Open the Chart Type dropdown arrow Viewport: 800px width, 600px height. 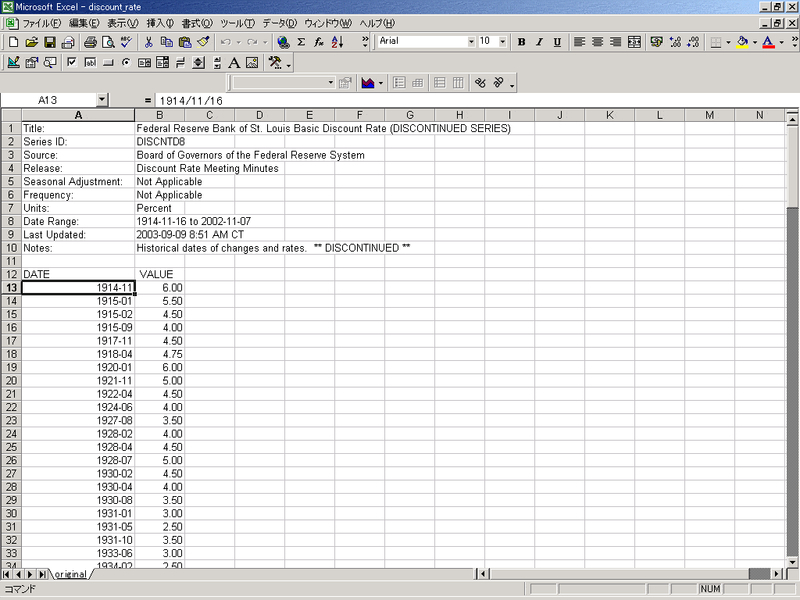381,83
